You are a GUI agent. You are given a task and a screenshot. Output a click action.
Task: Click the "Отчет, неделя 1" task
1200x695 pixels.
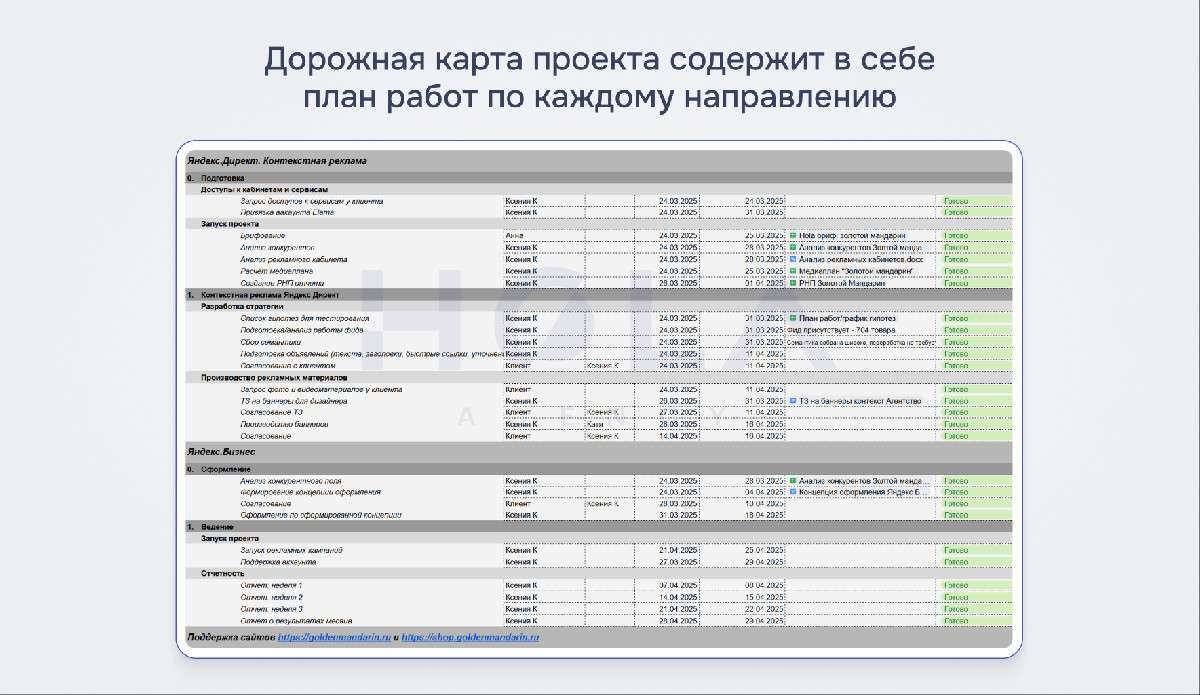coord(271,585)
